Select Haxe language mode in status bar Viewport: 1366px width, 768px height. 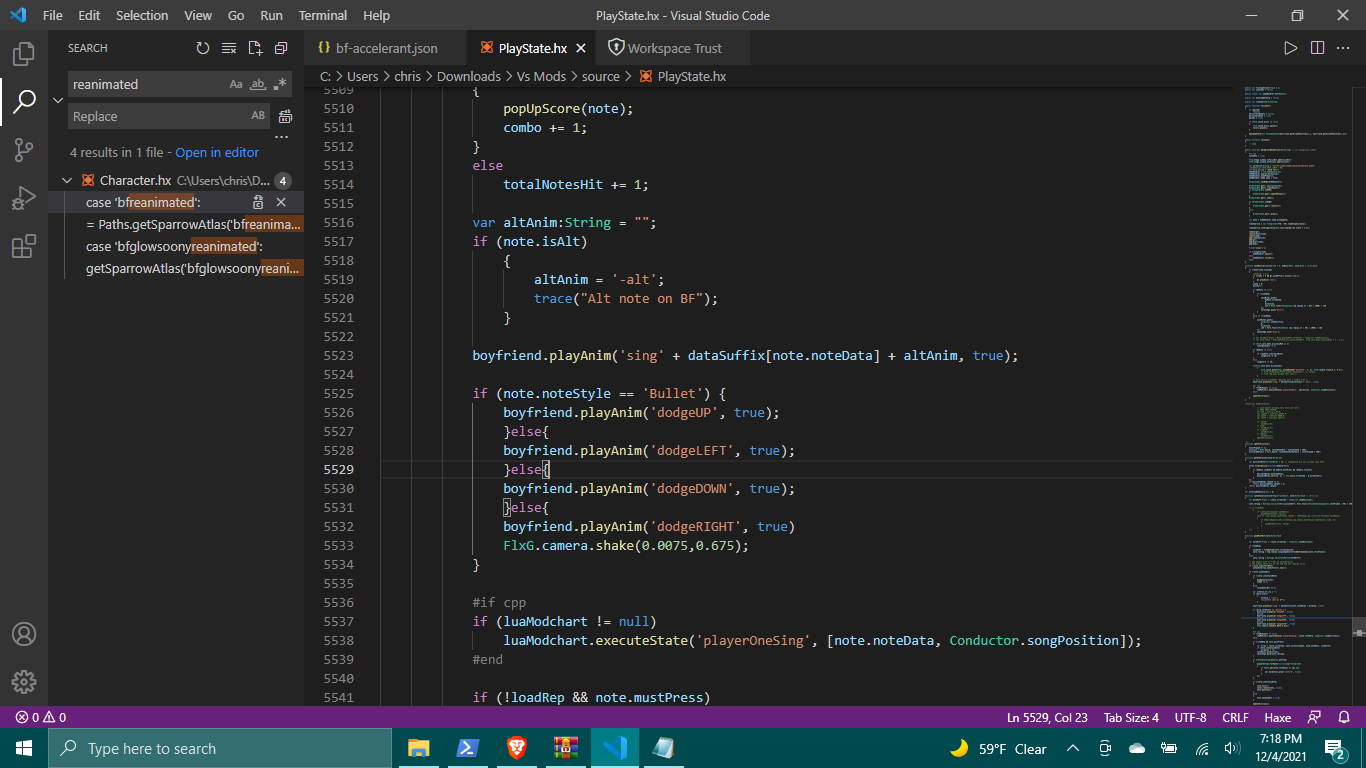pos(1278,717)
